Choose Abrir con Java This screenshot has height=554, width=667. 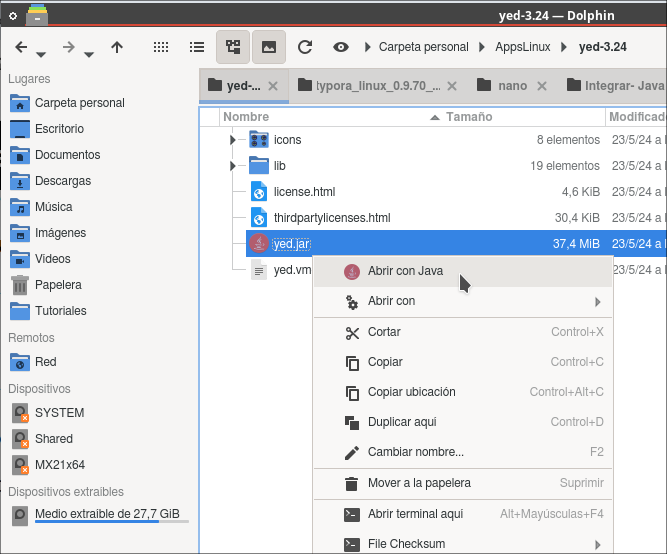click(463, 271)
